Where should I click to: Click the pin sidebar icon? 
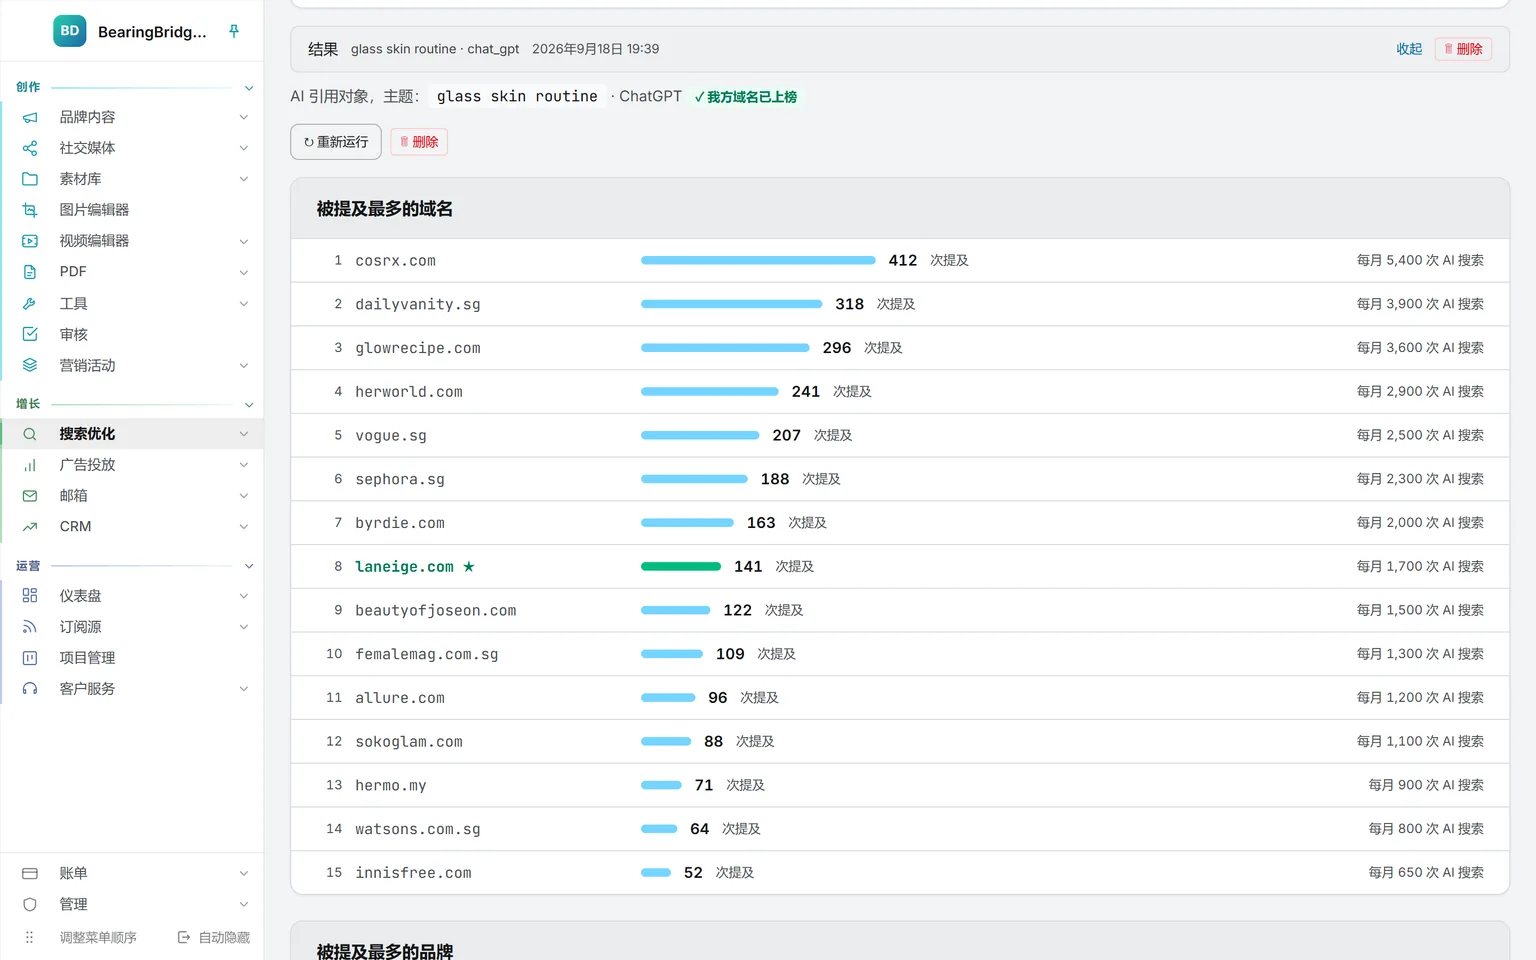pyautogui.click(x=234, y=31)
